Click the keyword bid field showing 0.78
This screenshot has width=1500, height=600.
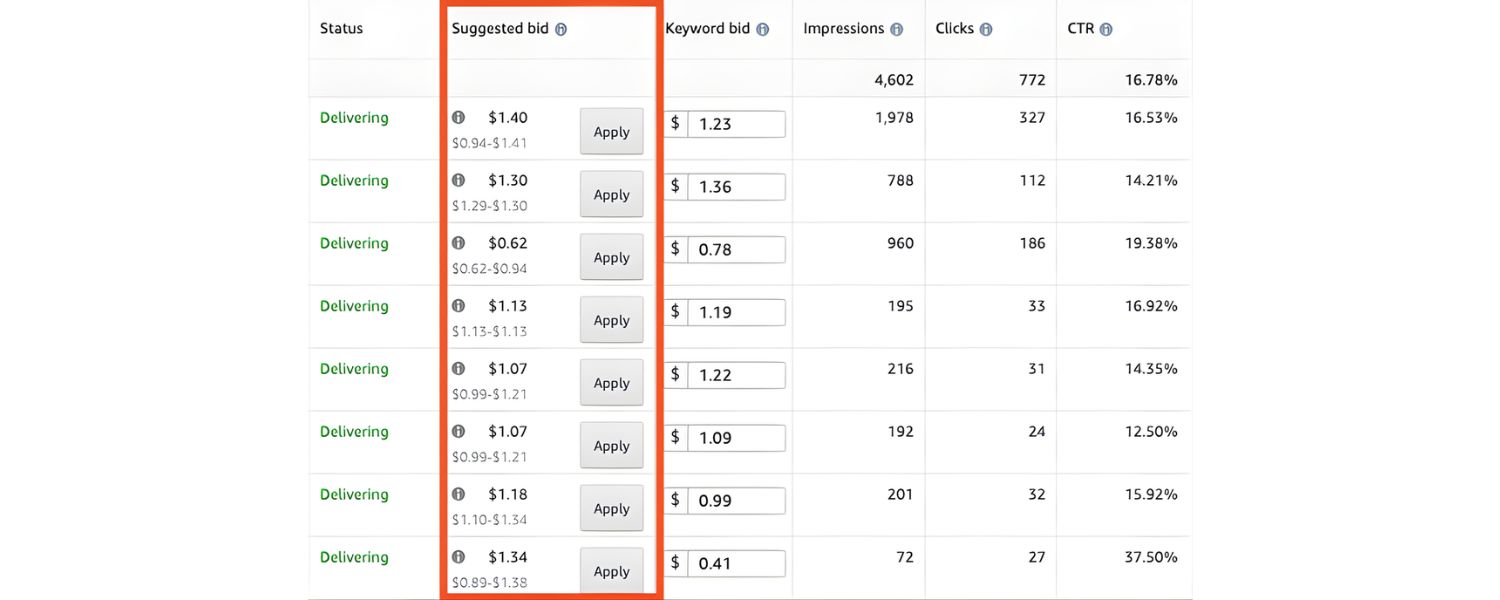736,249
